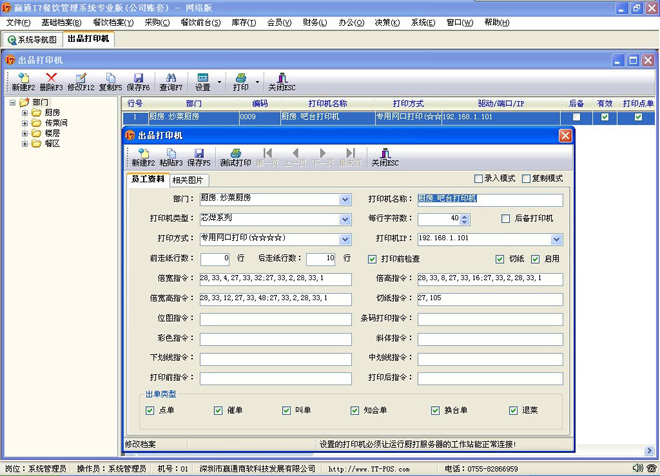The height and width of the screenshot is (476, 660).
Task: Switch to the 相关图片 tab
Action: coord(190,180)
